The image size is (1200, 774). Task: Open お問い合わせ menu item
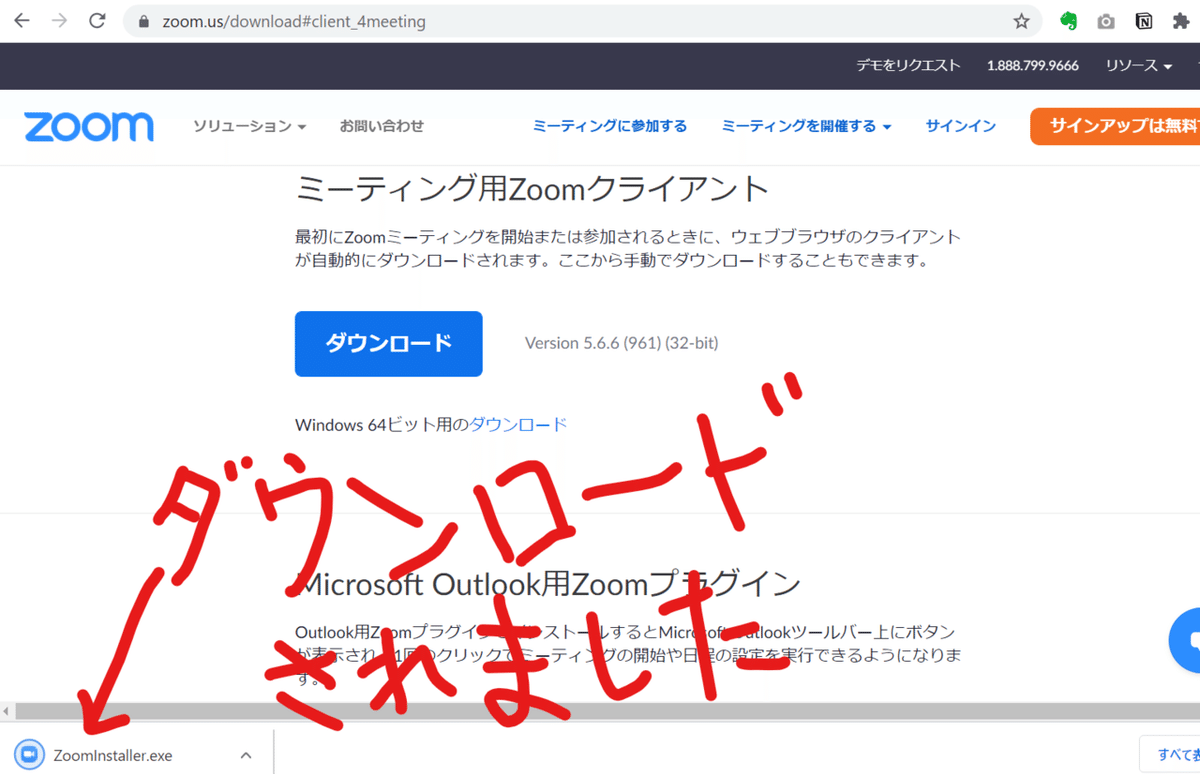pyautogui.click(x=381, y=126)
